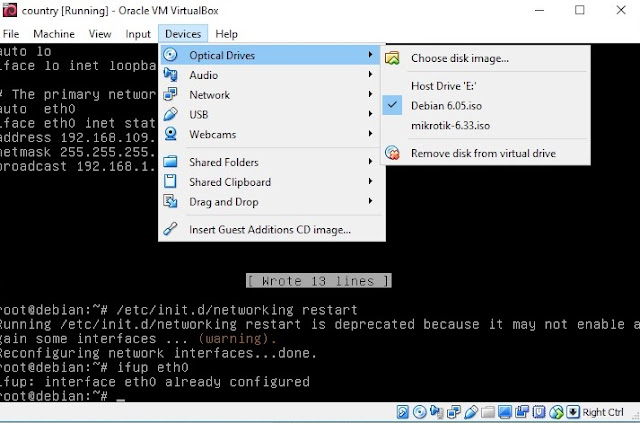Click the Optical Drives disc icon in Devices menu

point(170,55)
